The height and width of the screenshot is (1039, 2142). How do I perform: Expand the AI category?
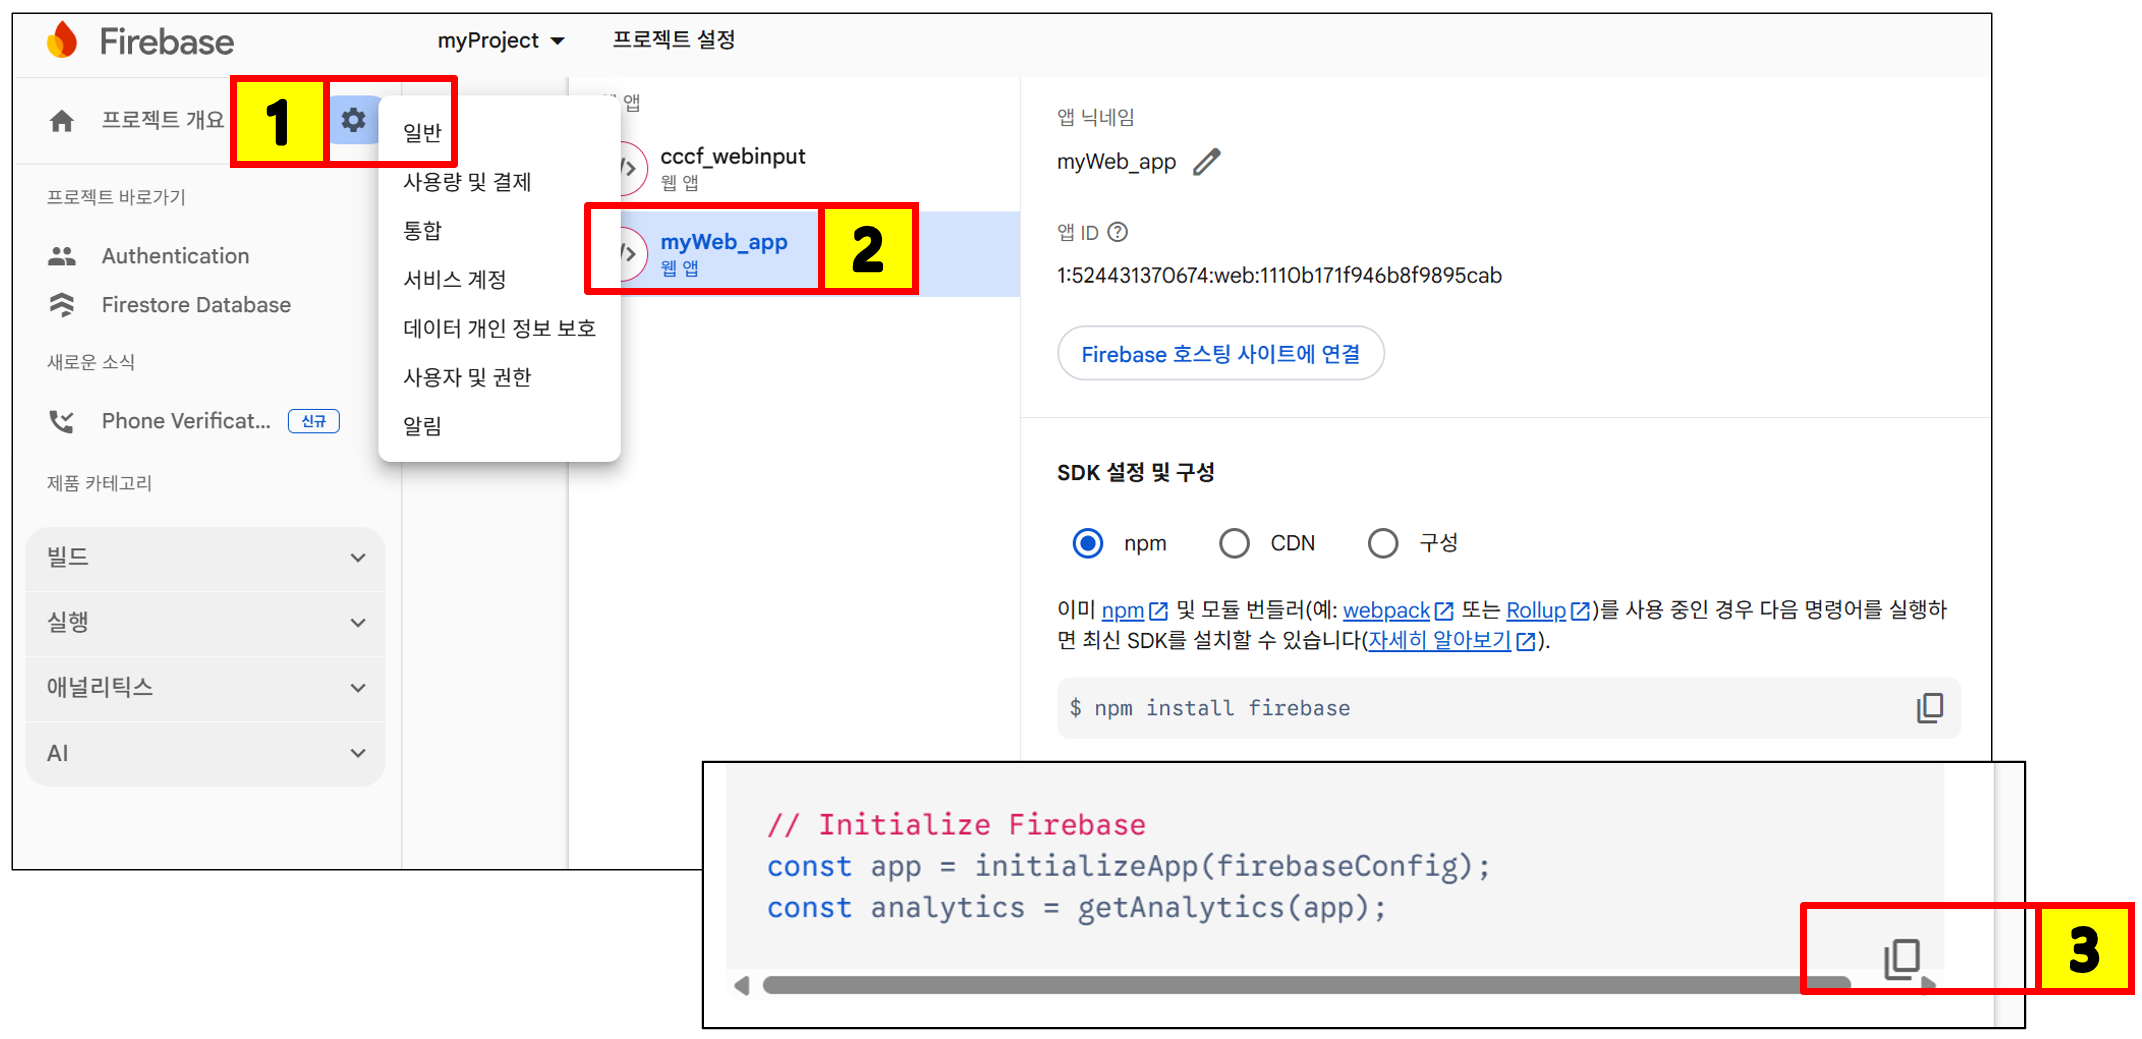point(206,753)
